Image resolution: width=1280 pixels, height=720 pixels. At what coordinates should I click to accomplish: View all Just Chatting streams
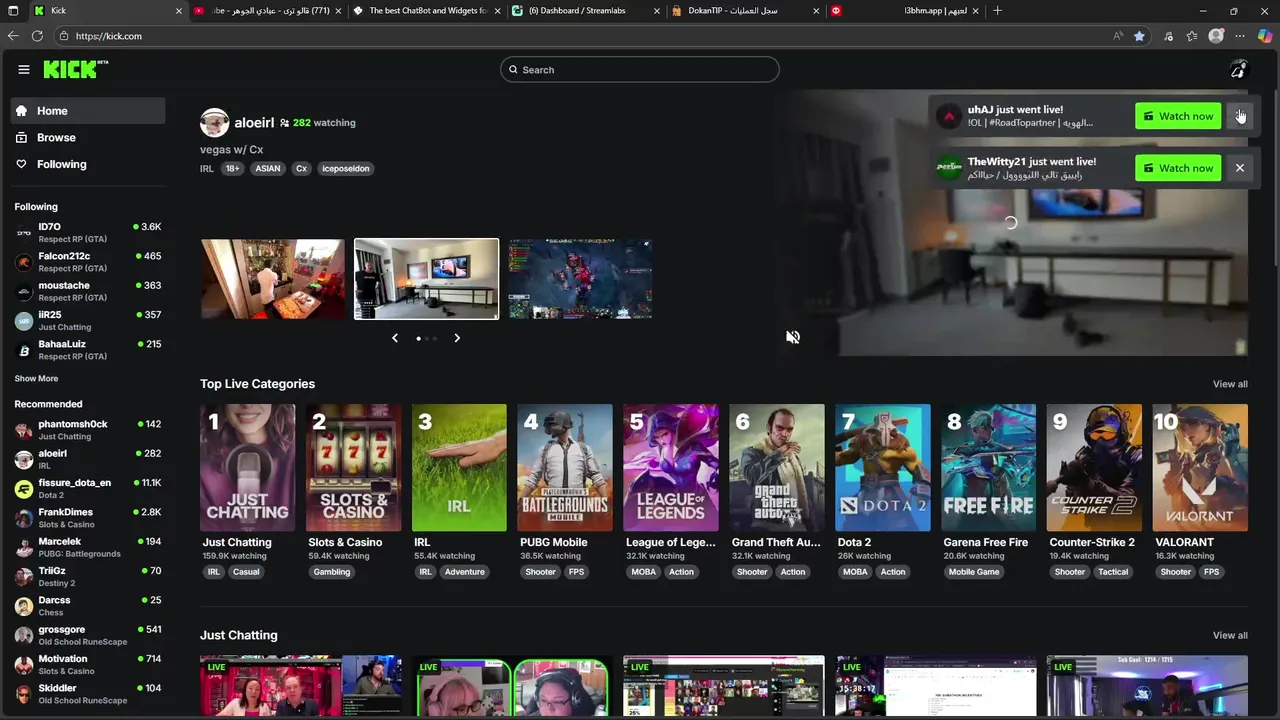1230,635
